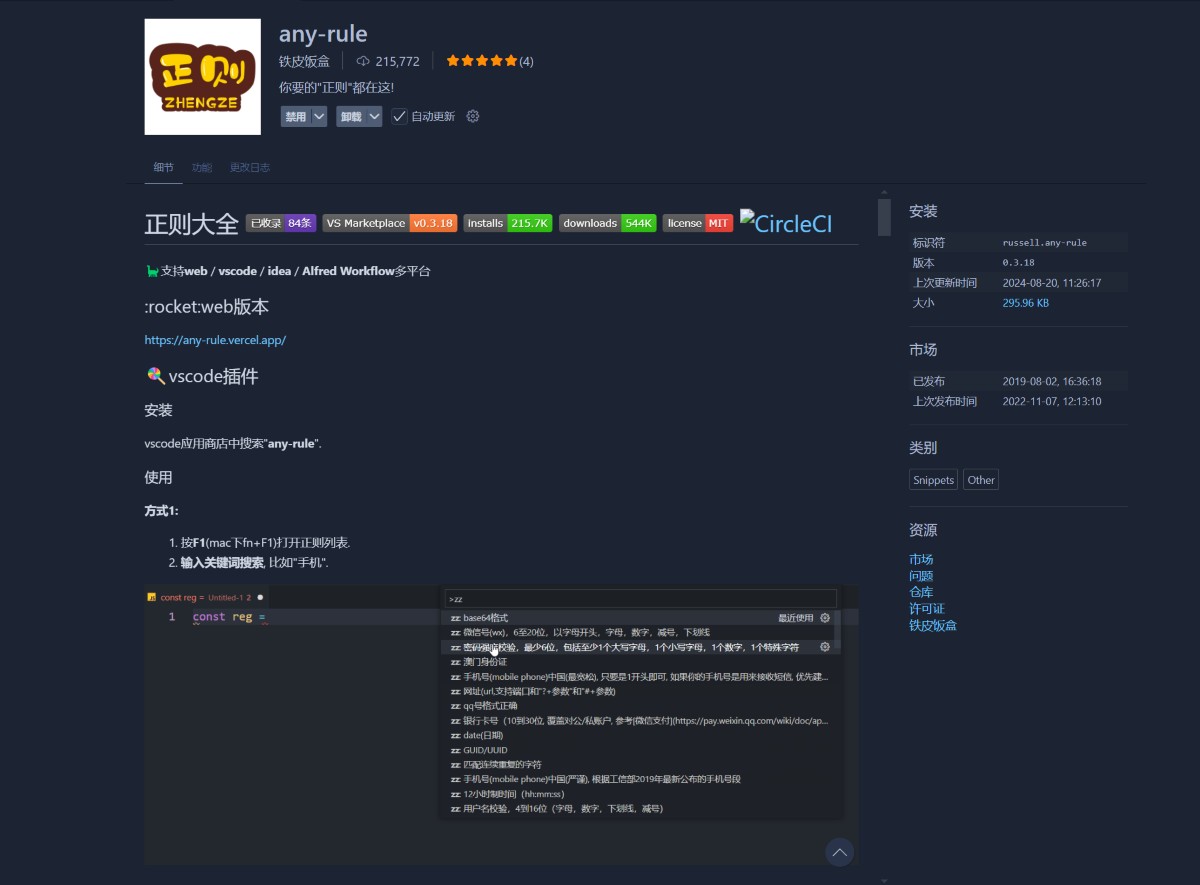This screenshot has width=1200, height=885.
Task: Open the 更改日志 tab
Action: pyautogui.click(x=250, y=167)
